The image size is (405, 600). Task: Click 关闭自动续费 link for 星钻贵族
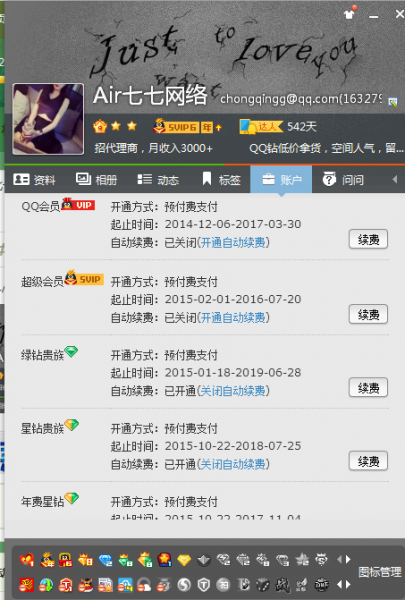pyautogui.click(x=233, y=465)
